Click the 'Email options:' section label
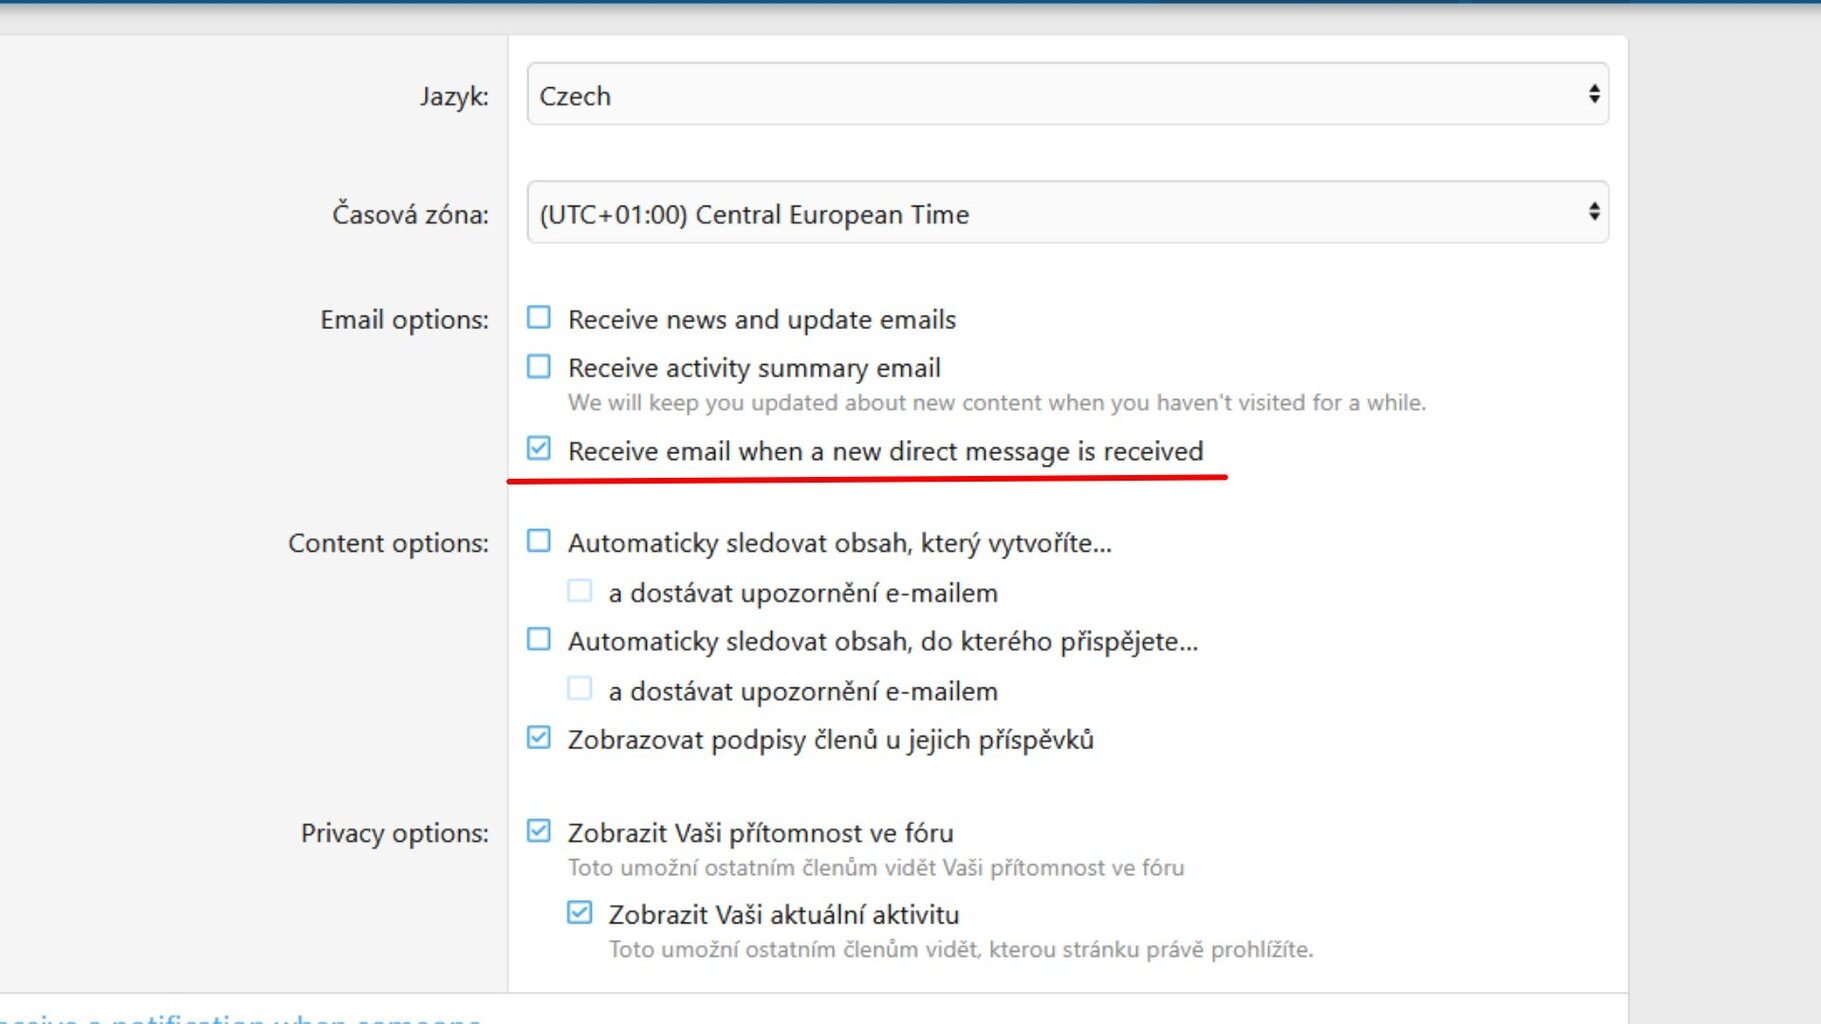The height and width of the screenshot is (1024, 1821). coord(404,320)
